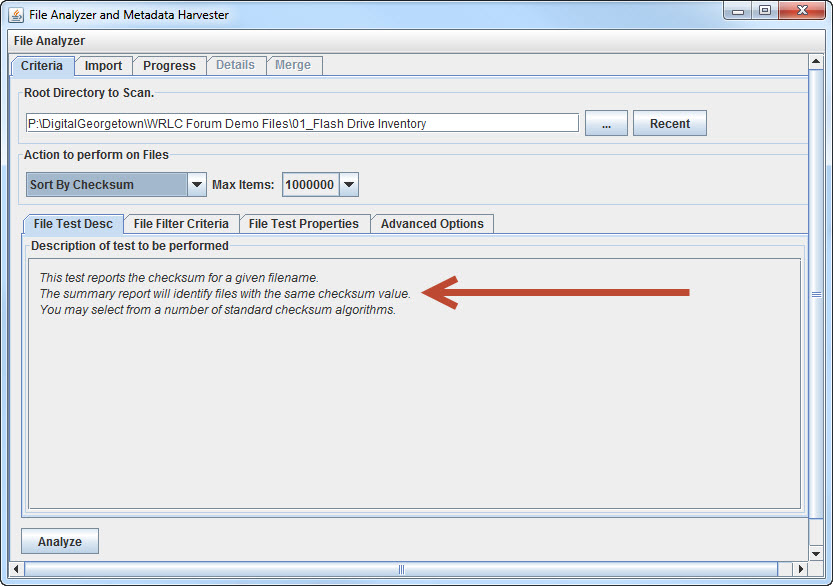Switch to the Import tab
Screen dimensions: 833x586
[103, 66]
